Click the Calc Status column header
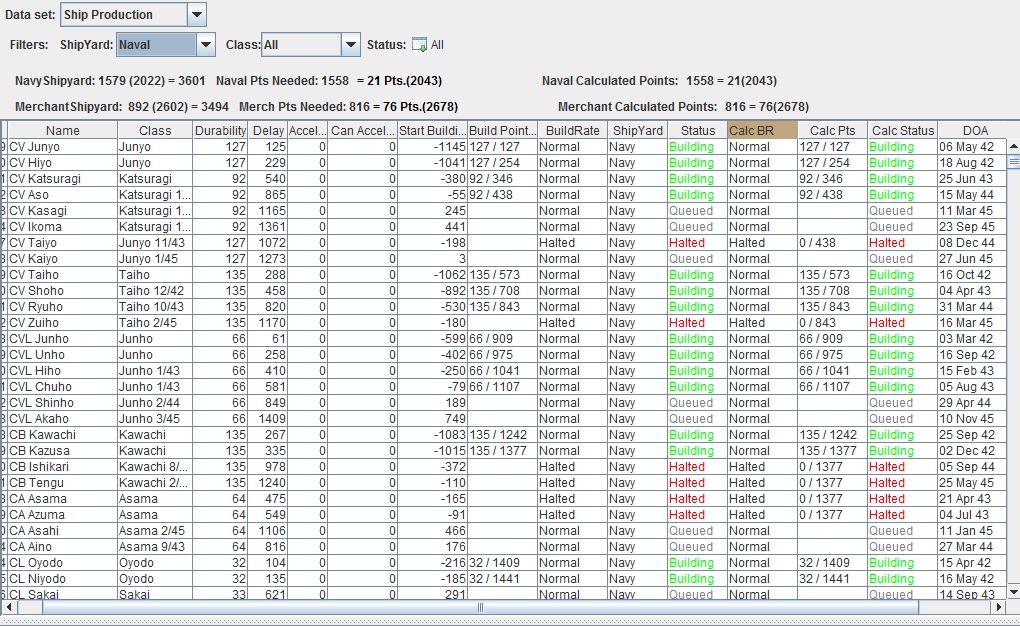 coord(903,130)
